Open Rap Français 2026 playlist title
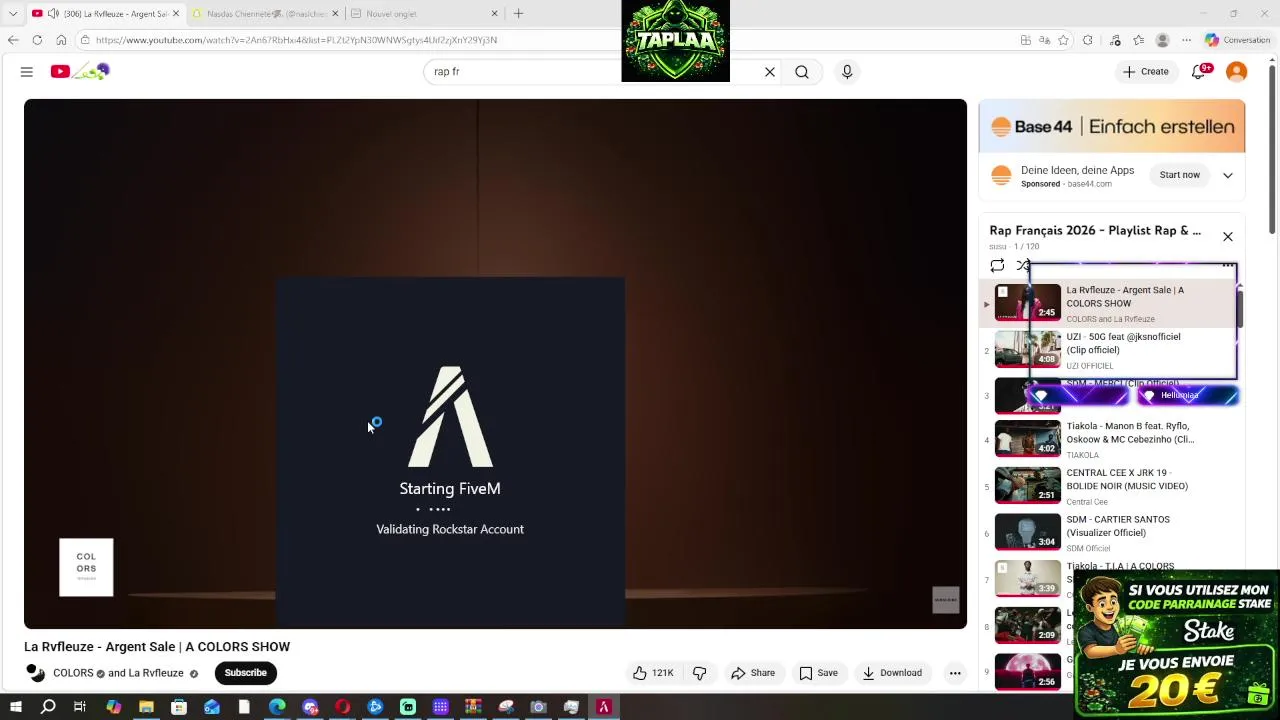1280x720 pixels. pos(1095,230)
